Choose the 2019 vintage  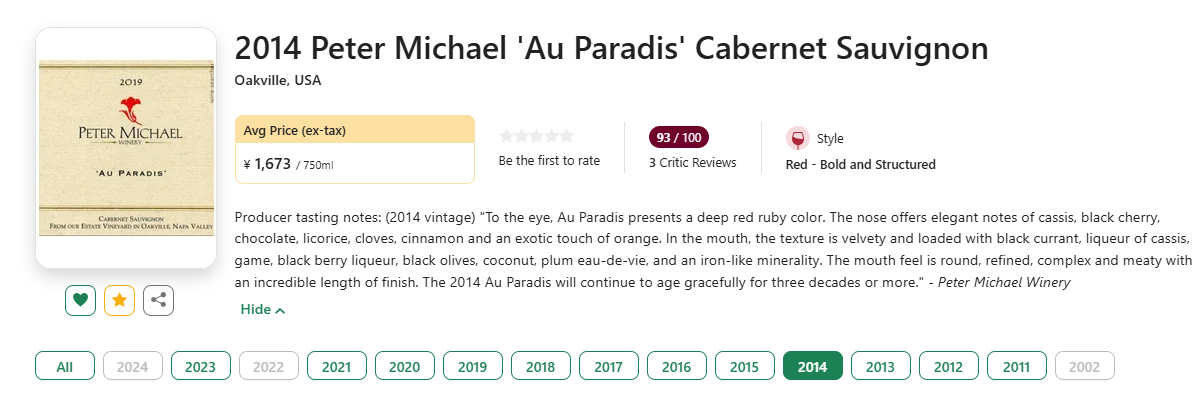473,367
